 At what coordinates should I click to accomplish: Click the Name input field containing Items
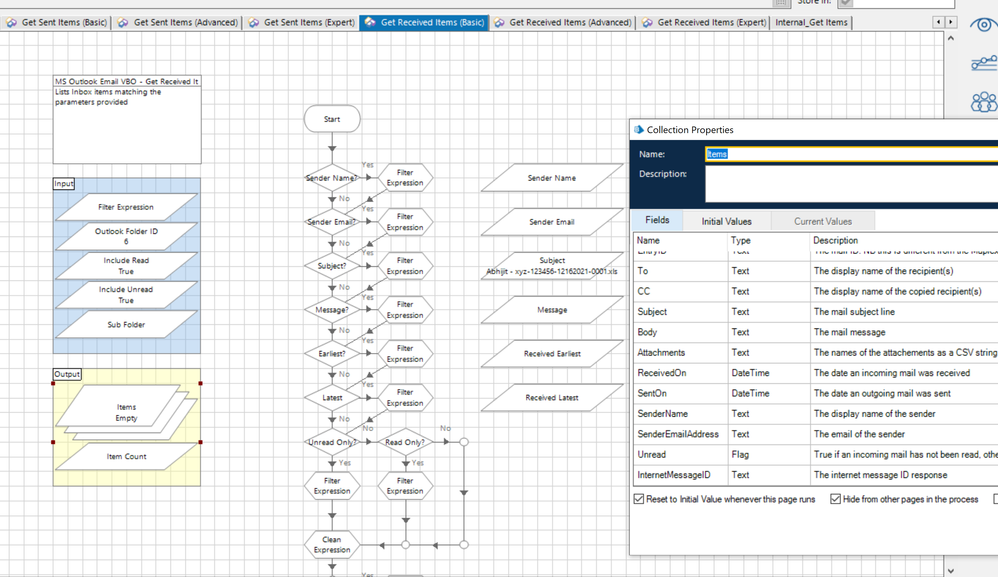tap(850, 154)
